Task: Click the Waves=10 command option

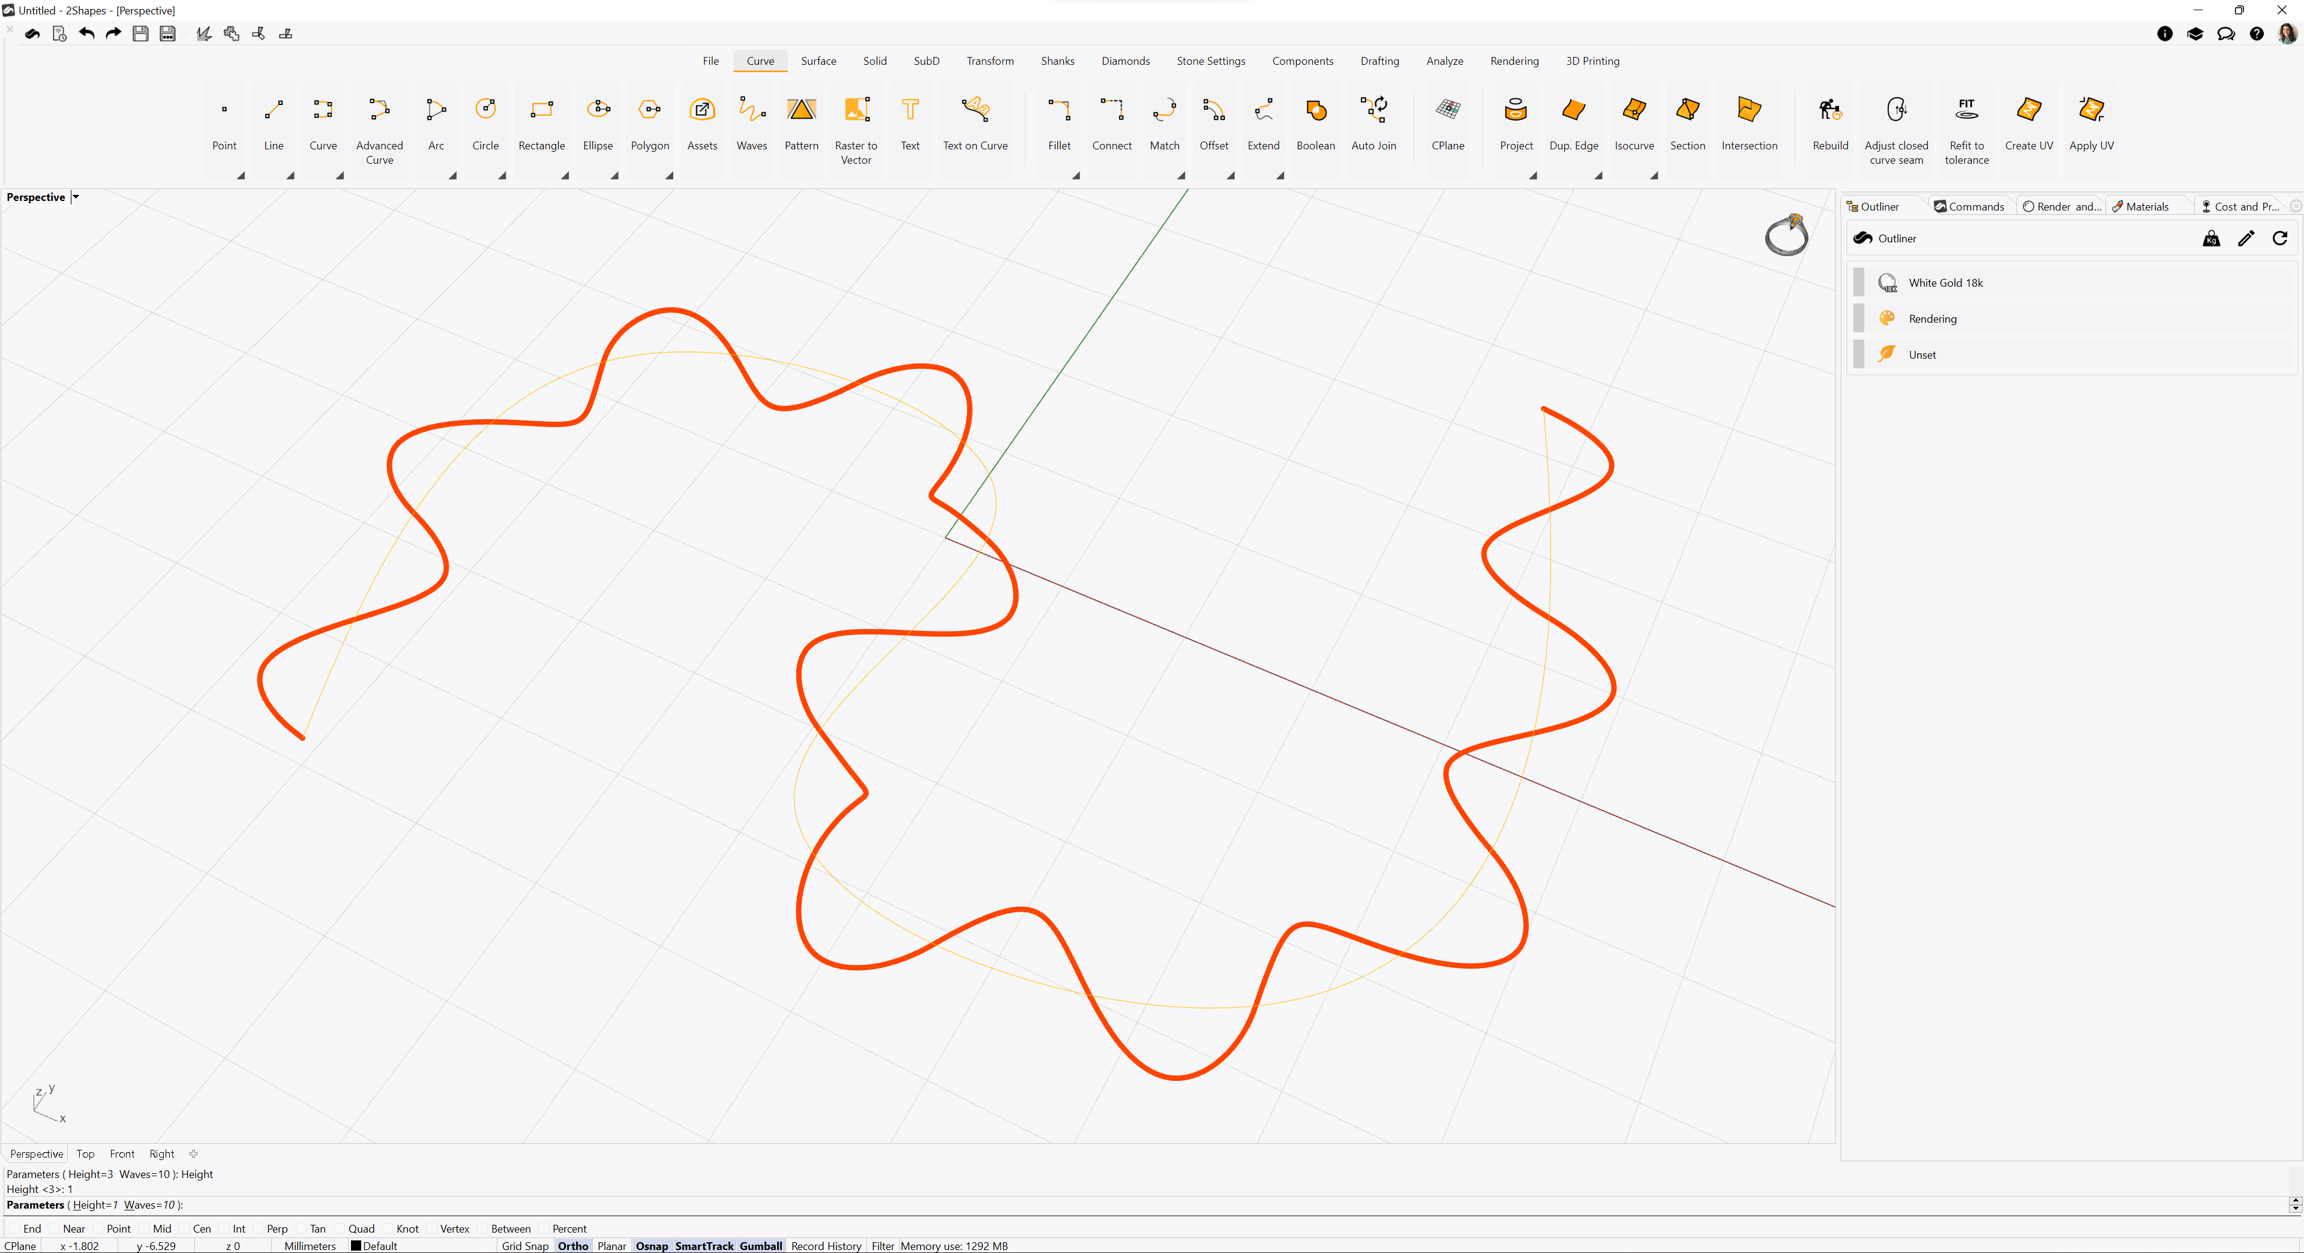Action: [149, 1205]
